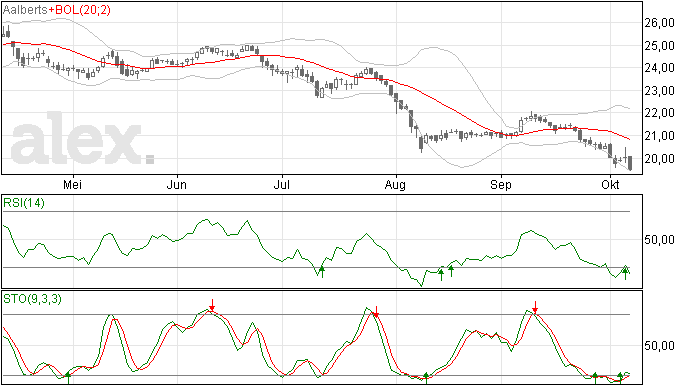Click the 26,00 price axis label
Screen dimensions: 690x387
[659, 23]
